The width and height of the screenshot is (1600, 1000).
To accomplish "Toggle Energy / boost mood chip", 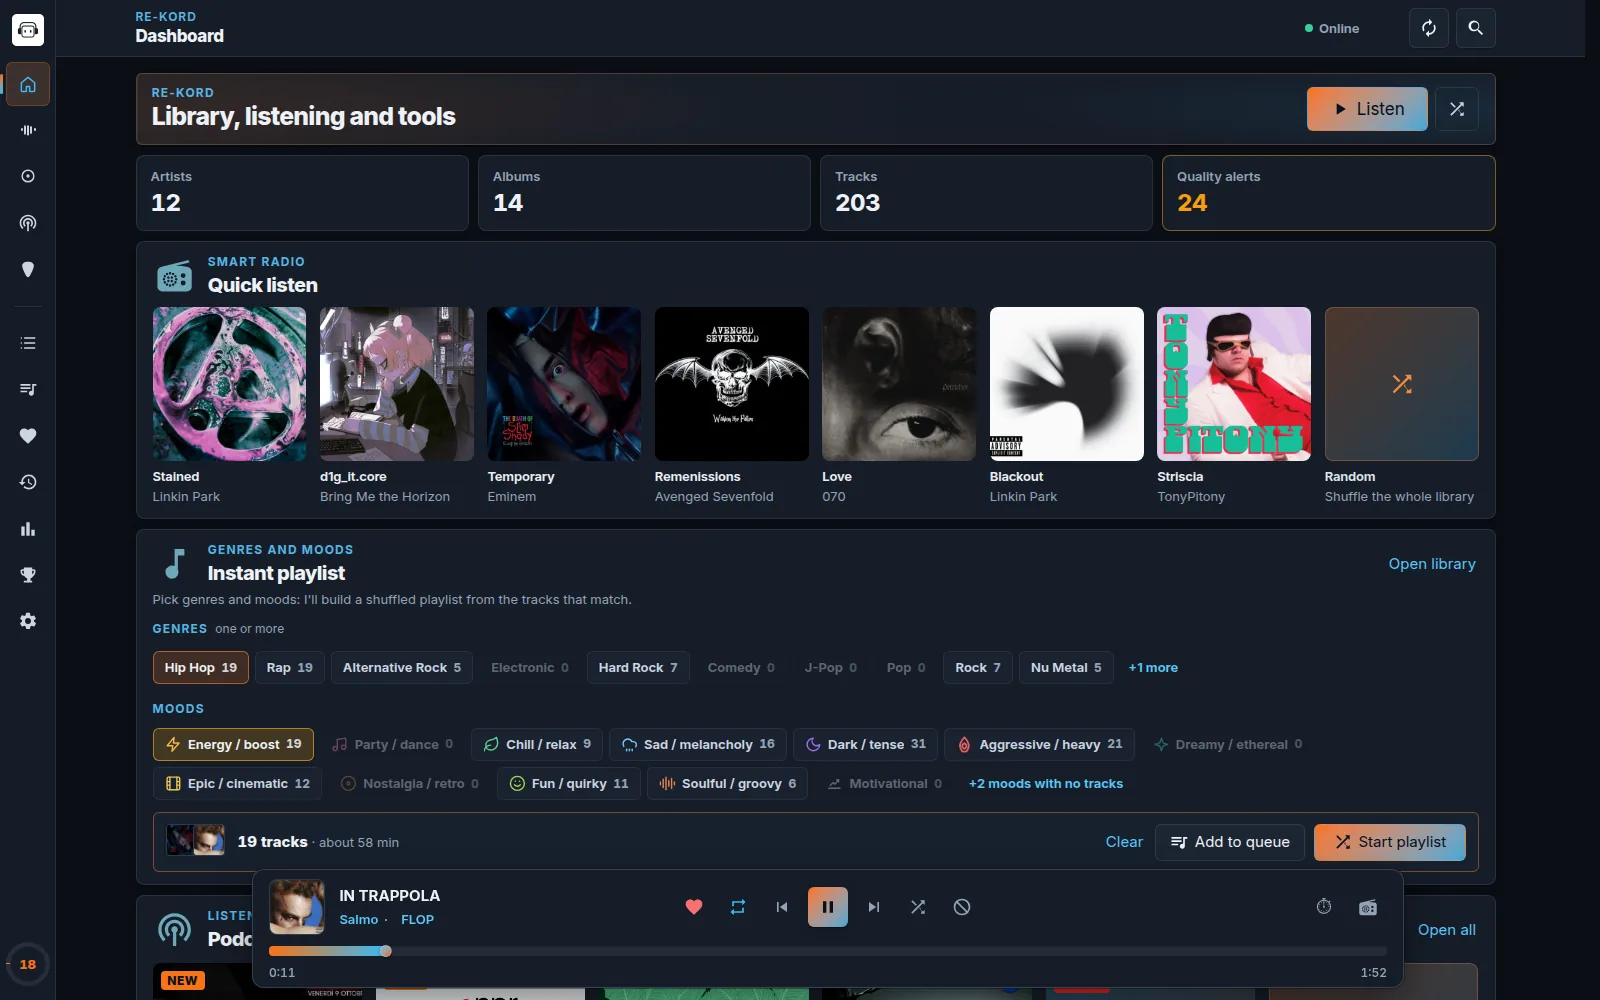I will pyautogui.click(x=233, y=744).
